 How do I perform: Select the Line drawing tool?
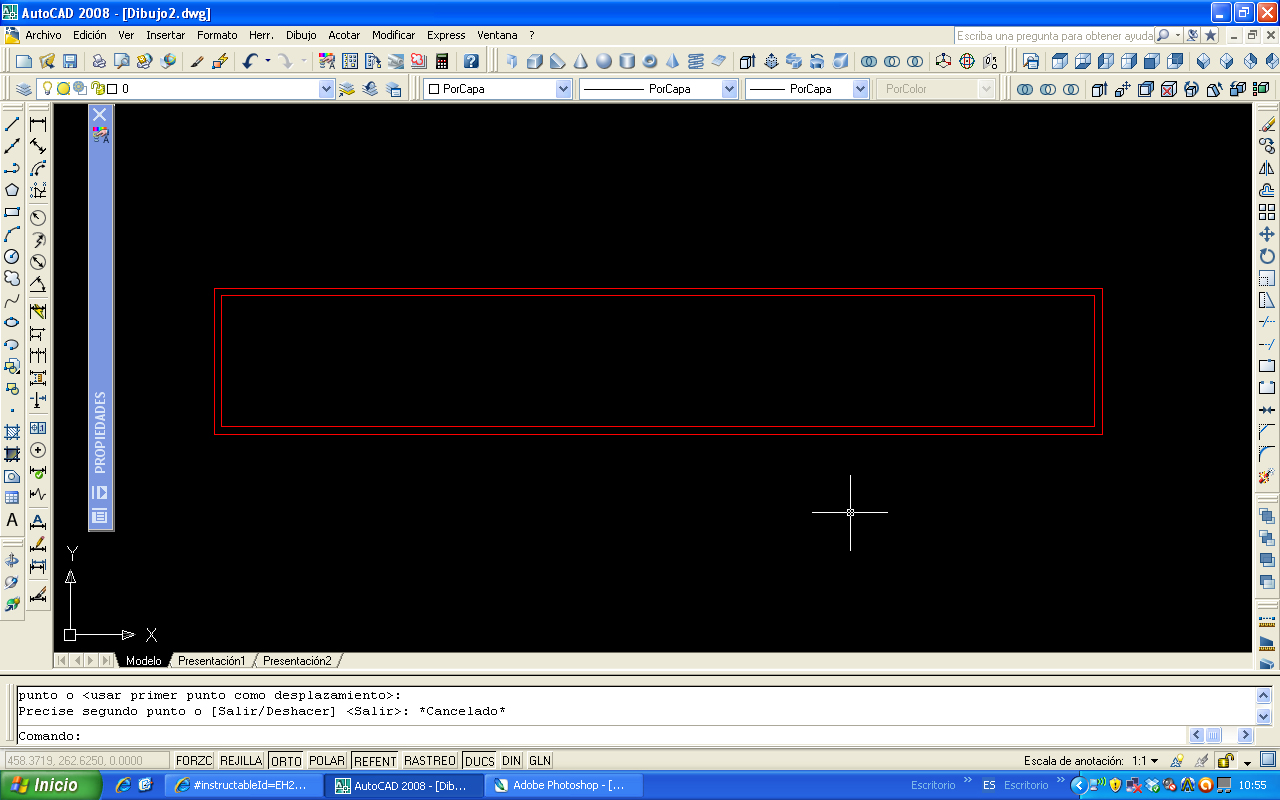pos(12,125)
